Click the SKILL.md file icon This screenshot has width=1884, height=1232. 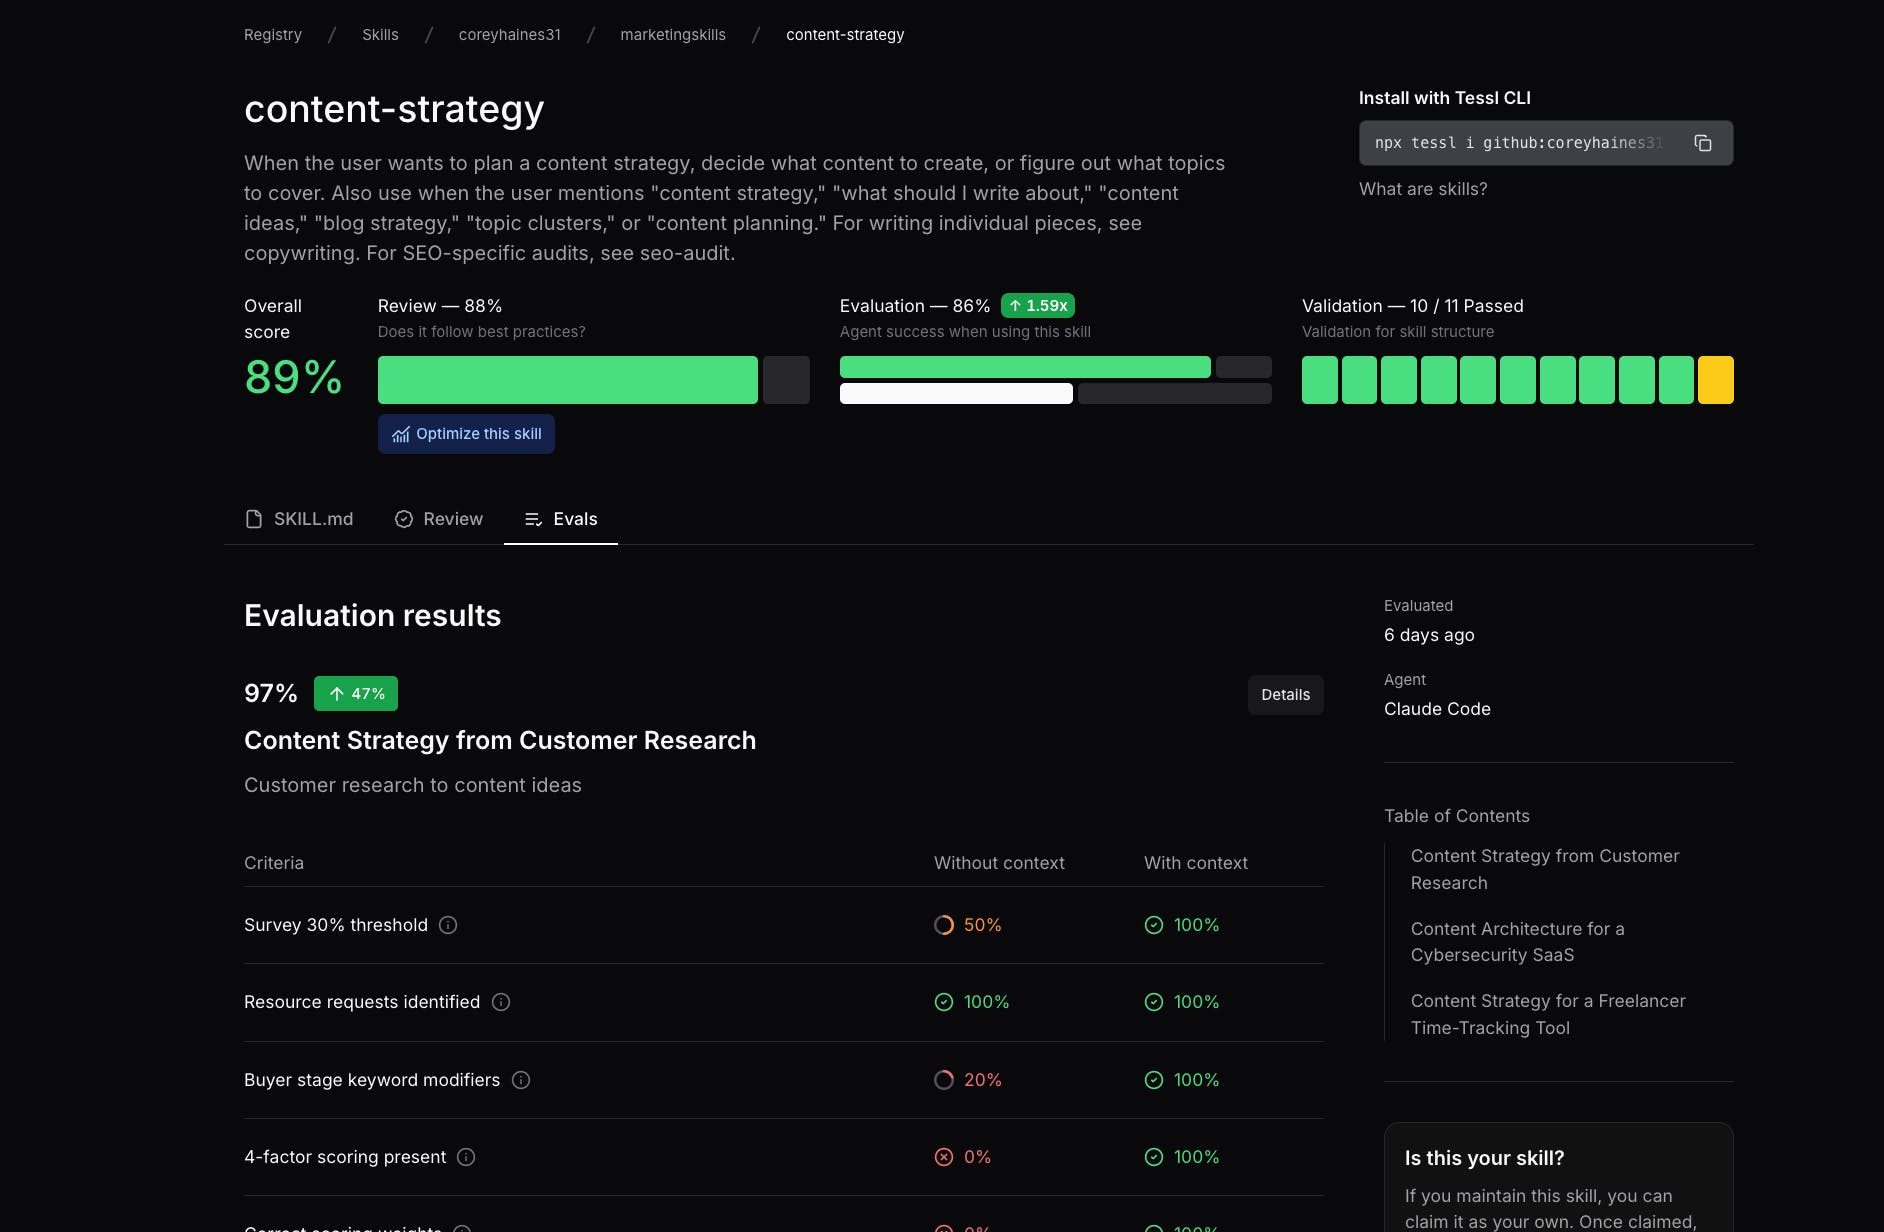(x=254, y=519)
